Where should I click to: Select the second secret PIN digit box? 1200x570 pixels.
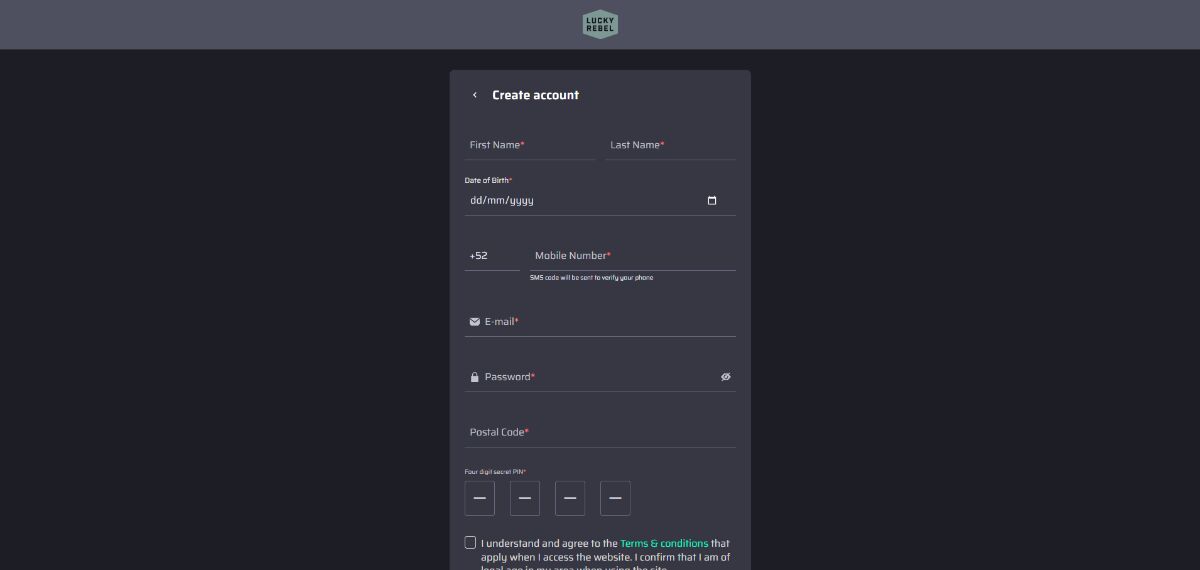525,498
